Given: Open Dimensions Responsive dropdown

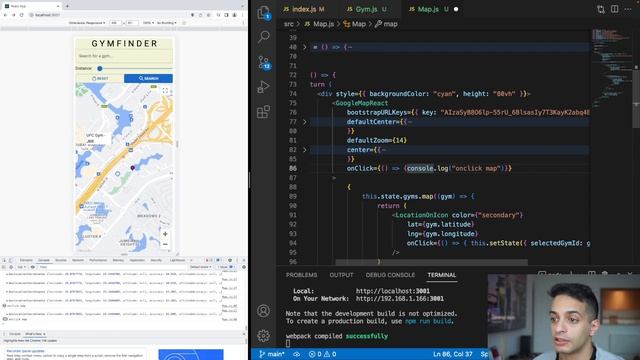Looking at the screenshot, I should 87,23.
